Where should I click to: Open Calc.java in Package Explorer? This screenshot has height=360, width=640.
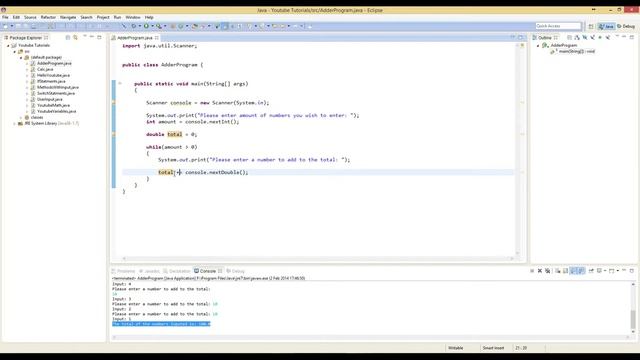(45, 69)
